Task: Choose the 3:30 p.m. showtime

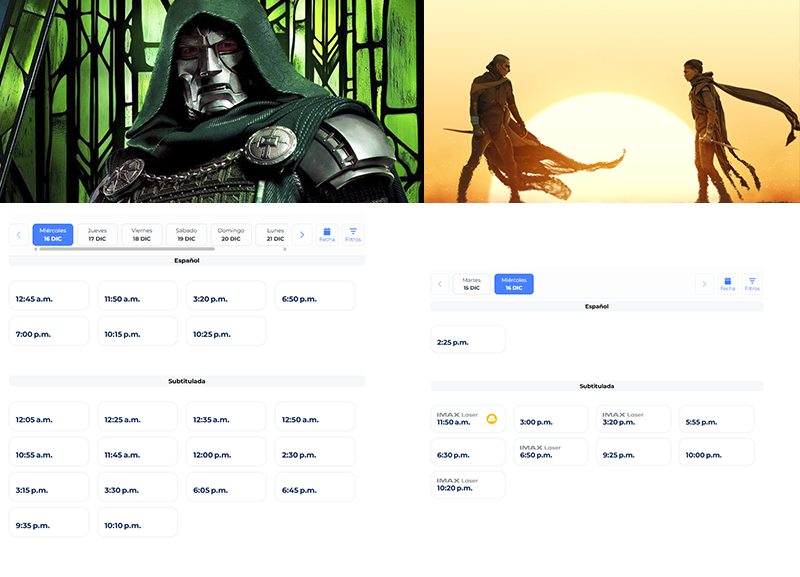Action: click(138, 487)
